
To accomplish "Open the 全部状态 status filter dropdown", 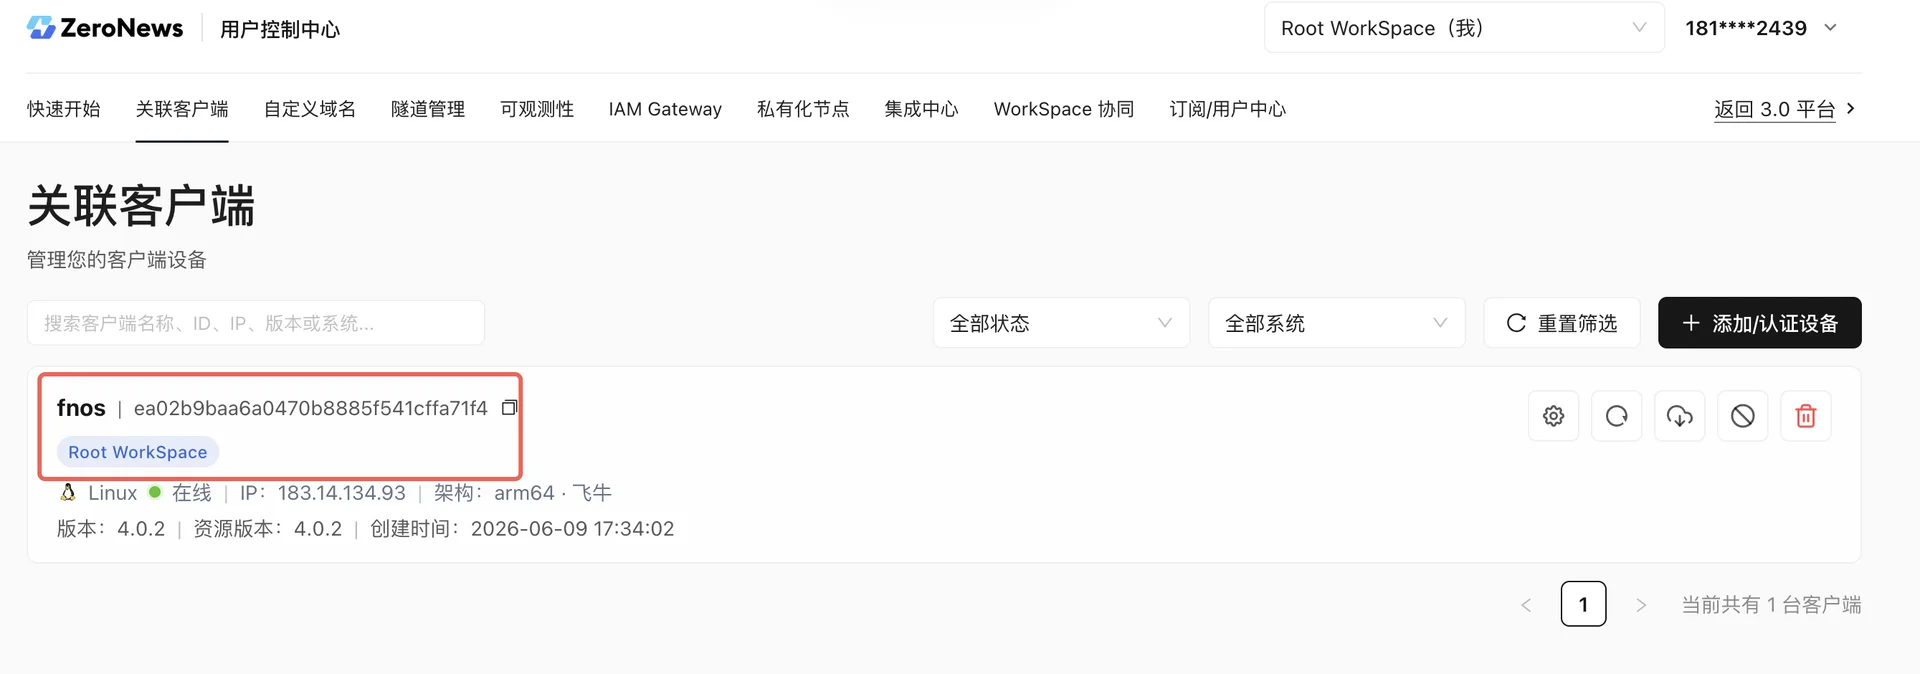I will (x=1061, y=323).
